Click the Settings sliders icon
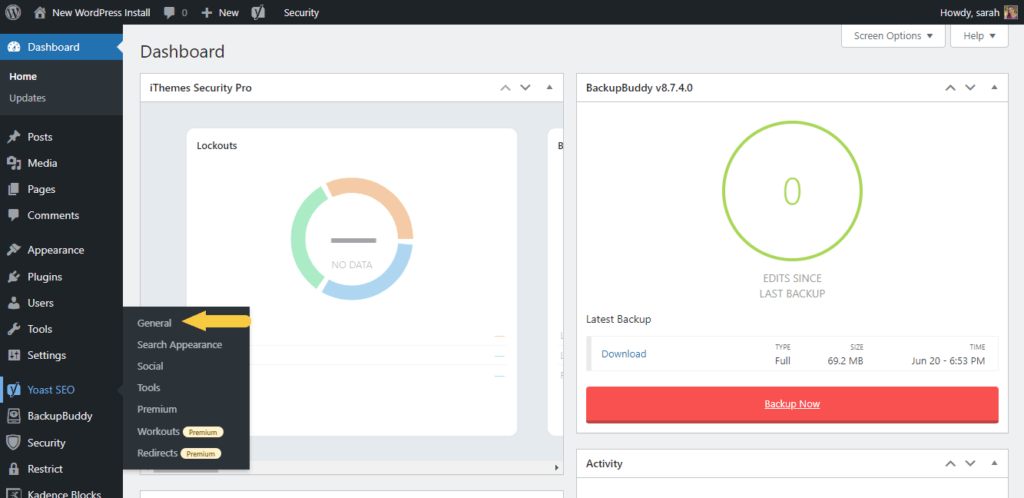1024x498 pixels. (x=14, y=356)
